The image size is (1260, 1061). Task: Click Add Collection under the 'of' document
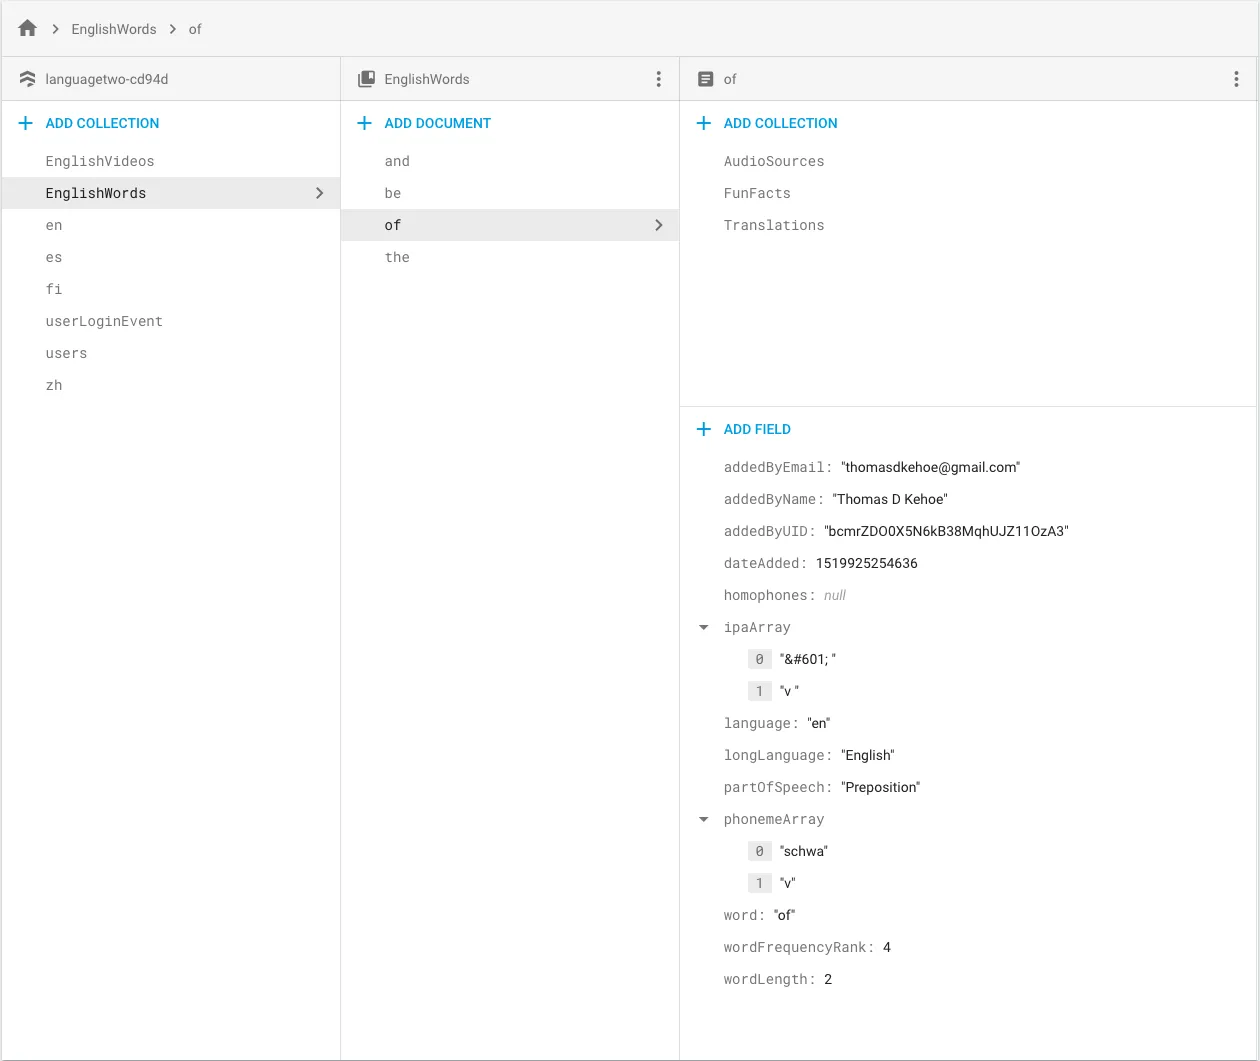(780, 123)
